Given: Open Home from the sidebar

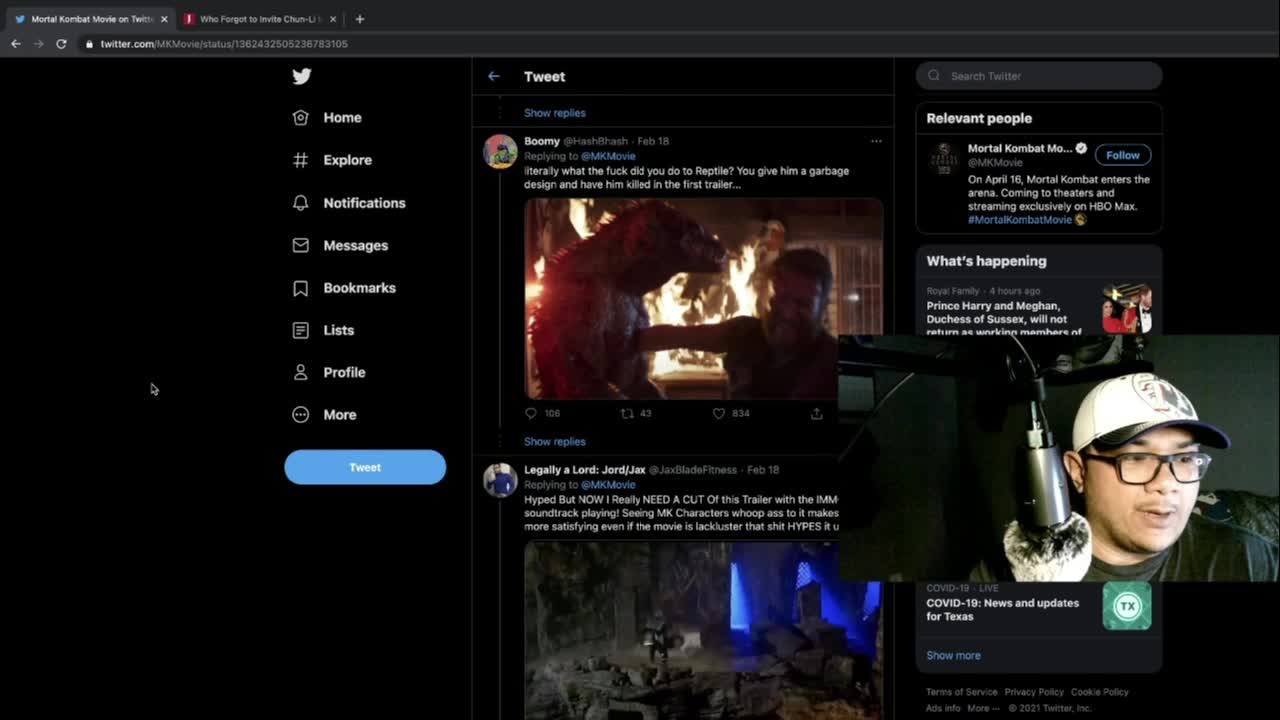Looking at the screenshot, I should (342, 118).
